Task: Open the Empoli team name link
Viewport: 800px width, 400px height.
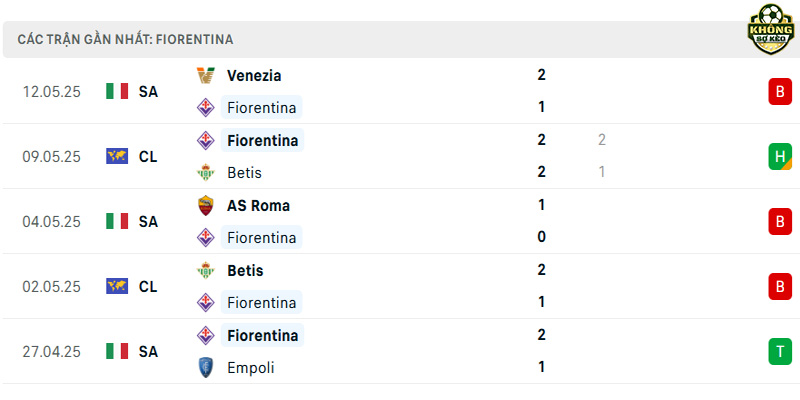Action: (251, 368)
